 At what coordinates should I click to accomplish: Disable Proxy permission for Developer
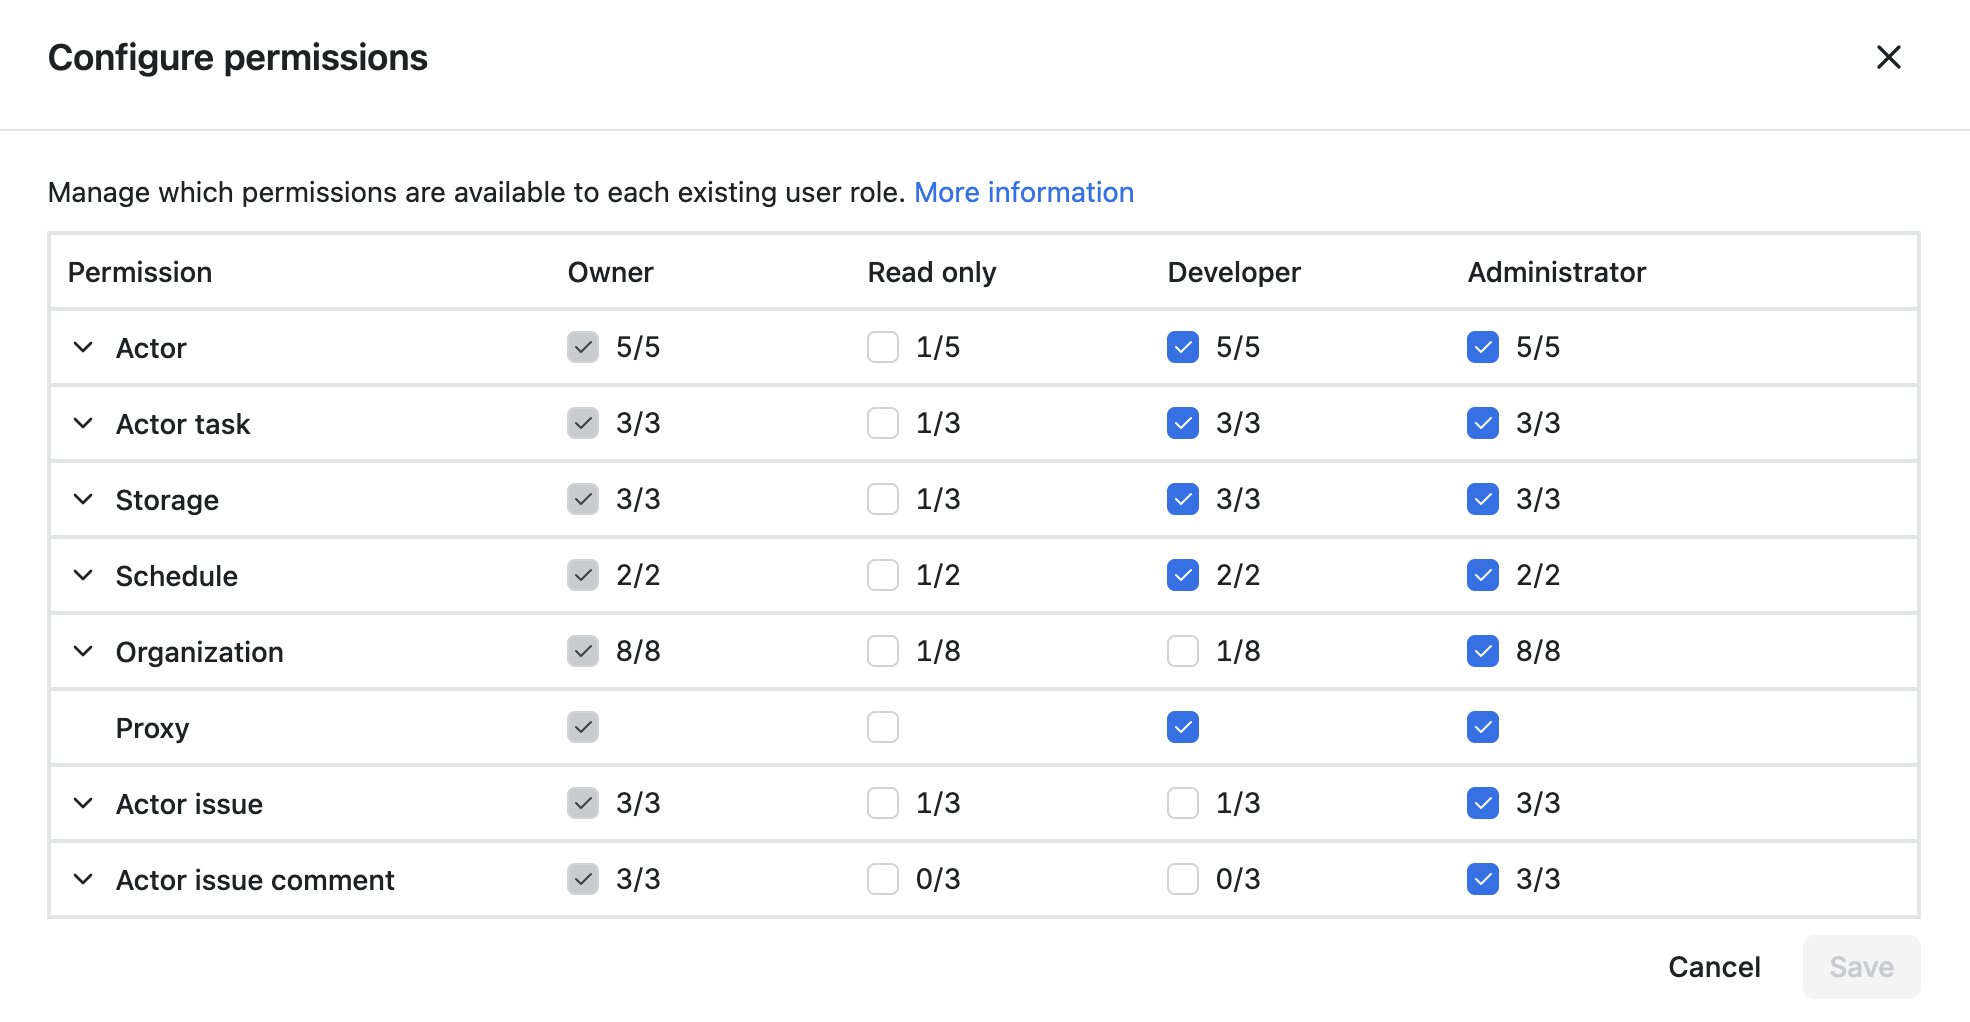tap(1182, 727)
